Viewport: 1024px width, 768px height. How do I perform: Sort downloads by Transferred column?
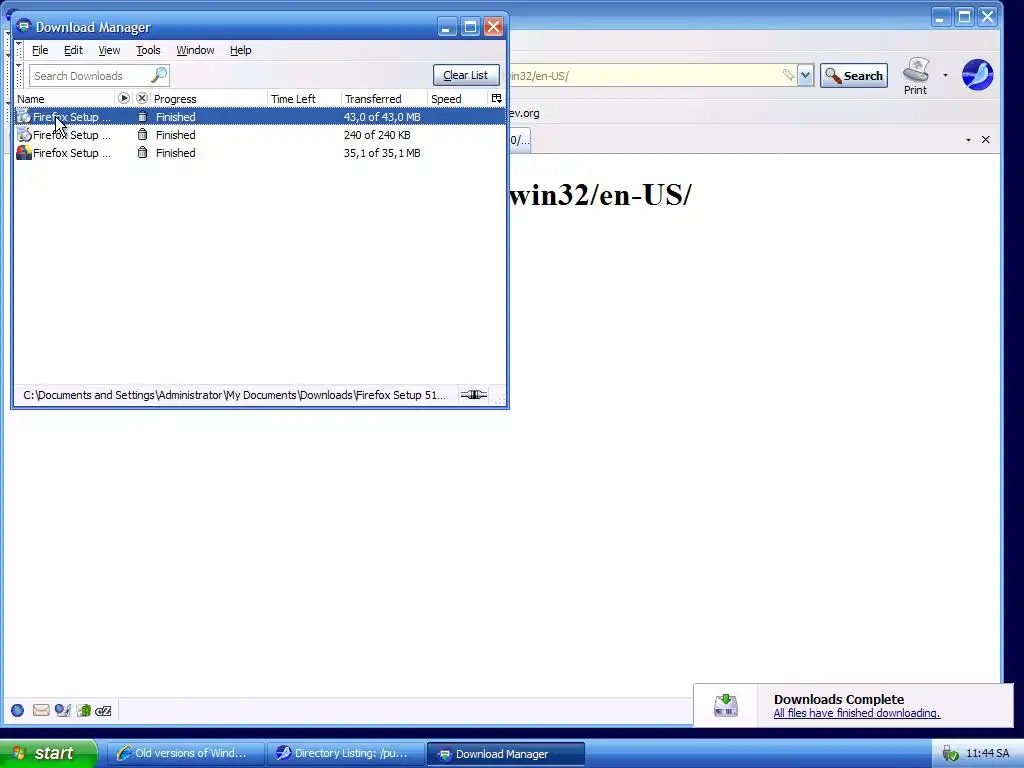point(384,99)
